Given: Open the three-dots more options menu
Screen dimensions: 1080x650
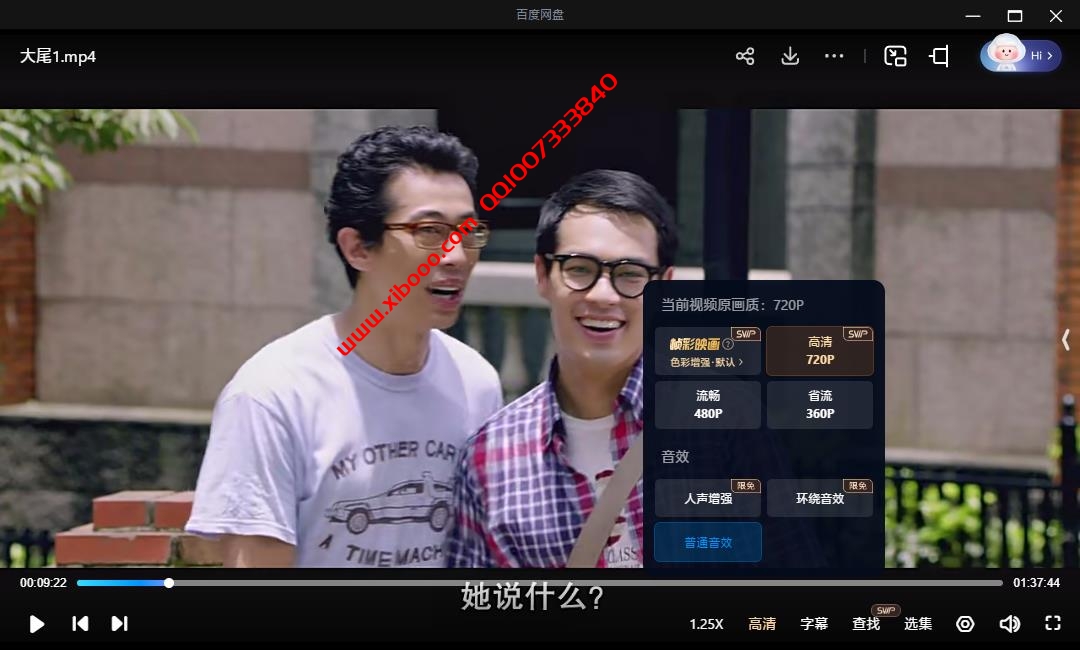Looking at the screenshot, I should 834,56.
